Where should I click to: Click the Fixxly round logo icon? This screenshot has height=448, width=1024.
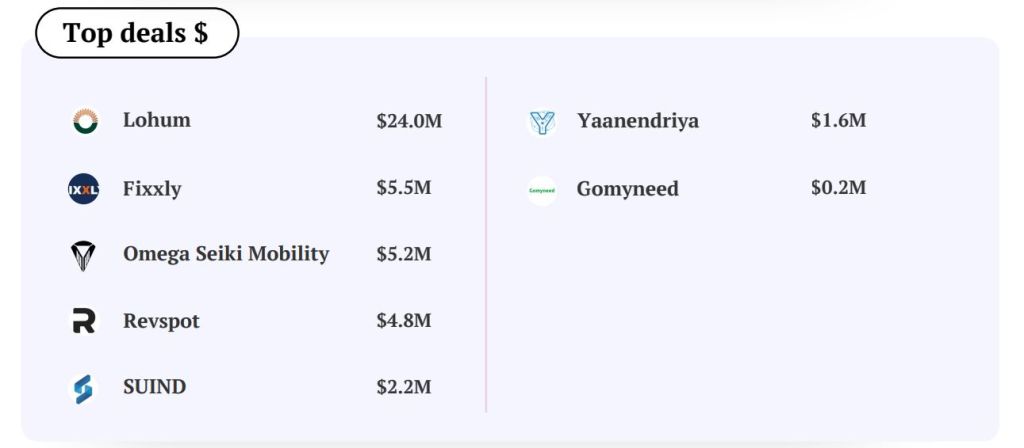click(84, 189)
